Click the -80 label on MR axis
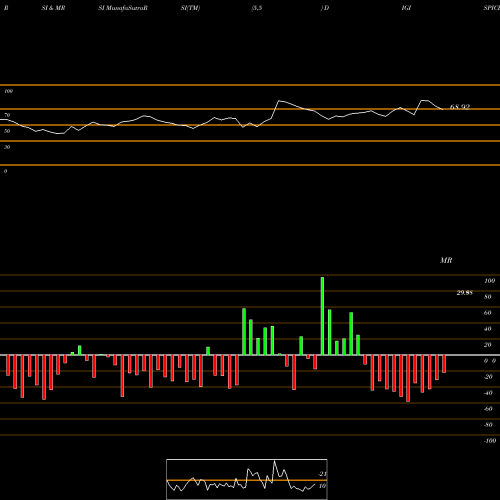Viewport: 500px width, 500px height. (488, 425)
